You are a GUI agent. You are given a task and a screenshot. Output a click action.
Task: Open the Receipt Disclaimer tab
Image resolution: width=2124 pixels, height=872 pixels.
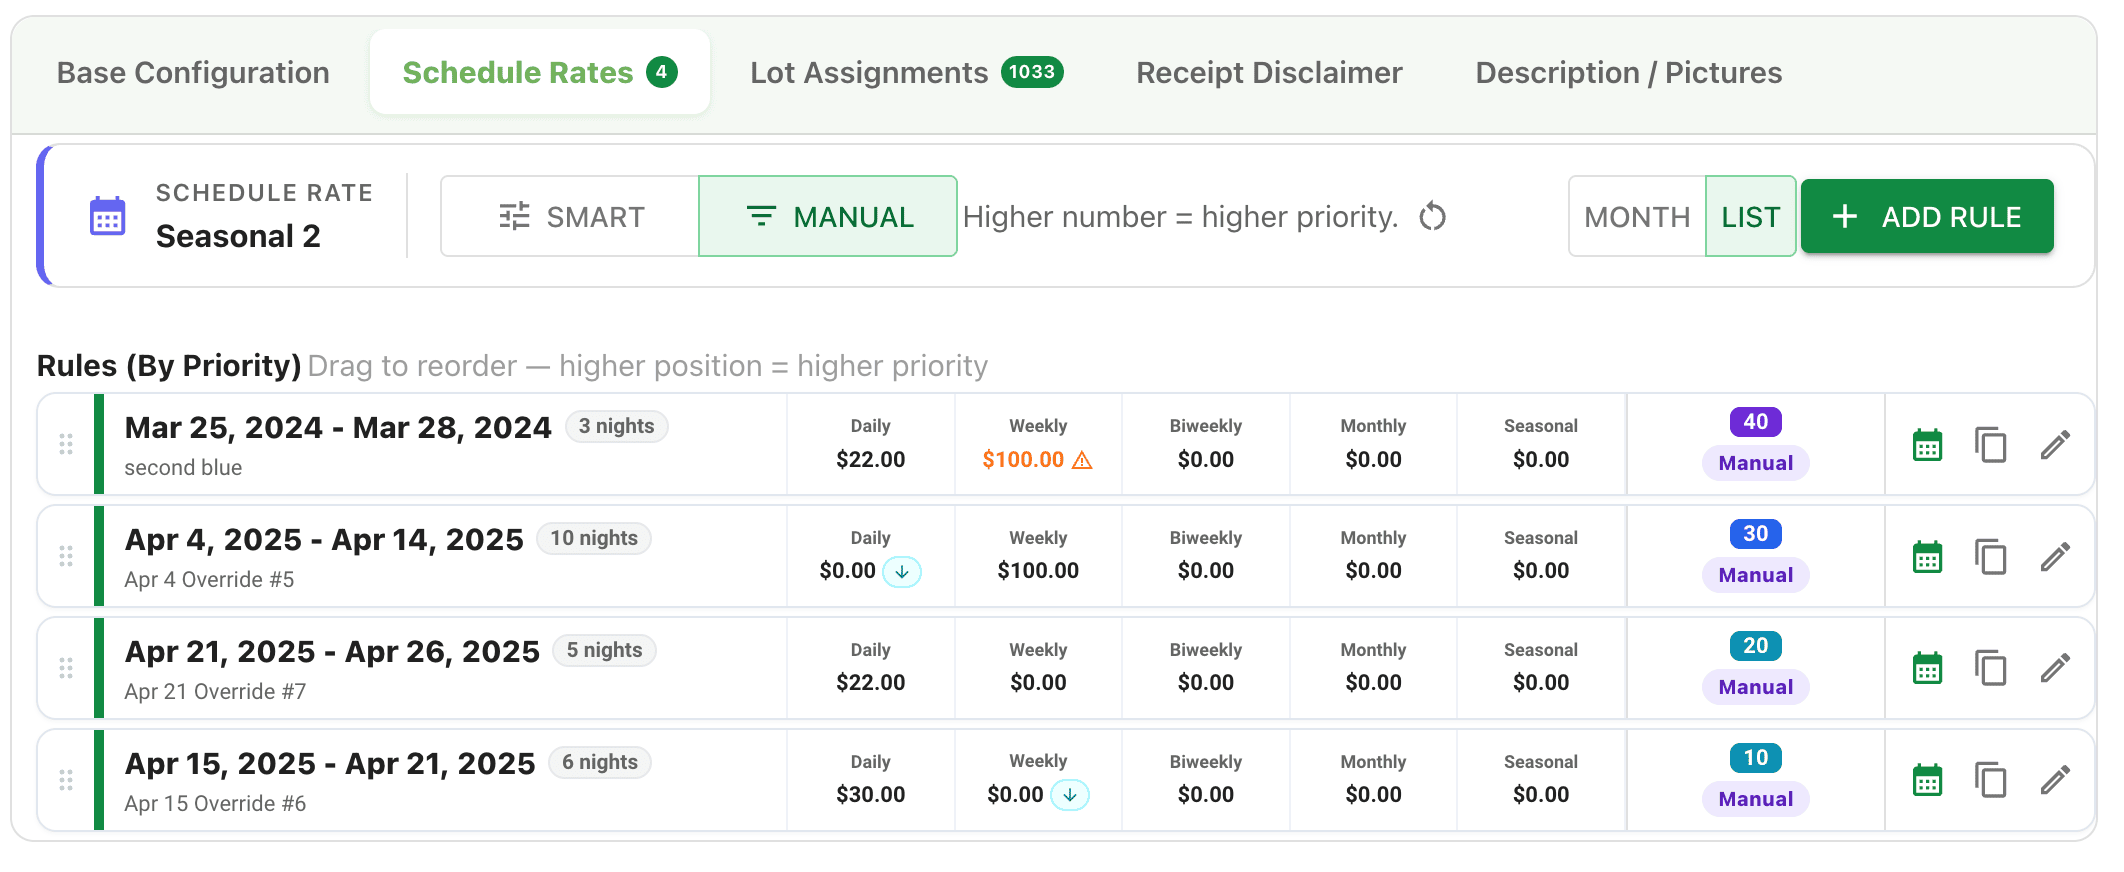point(1269,72)
